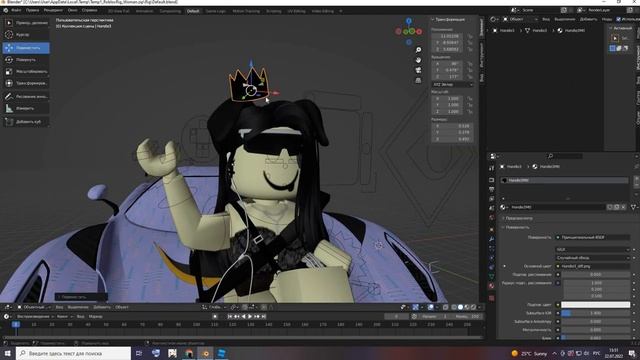
Task: Open the Material properties tab icon
Action: coord(491,286)
